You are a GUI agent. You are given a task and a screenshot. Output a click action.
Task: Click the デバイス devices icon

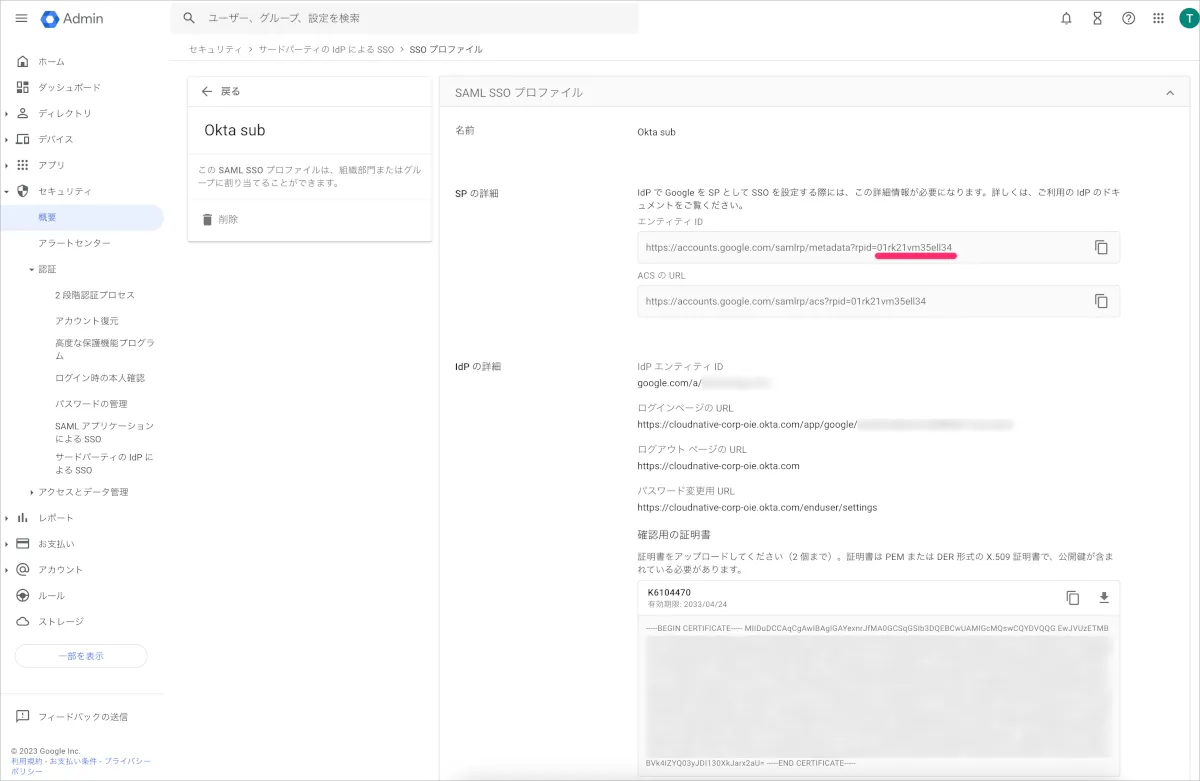(x=23, y=139)
